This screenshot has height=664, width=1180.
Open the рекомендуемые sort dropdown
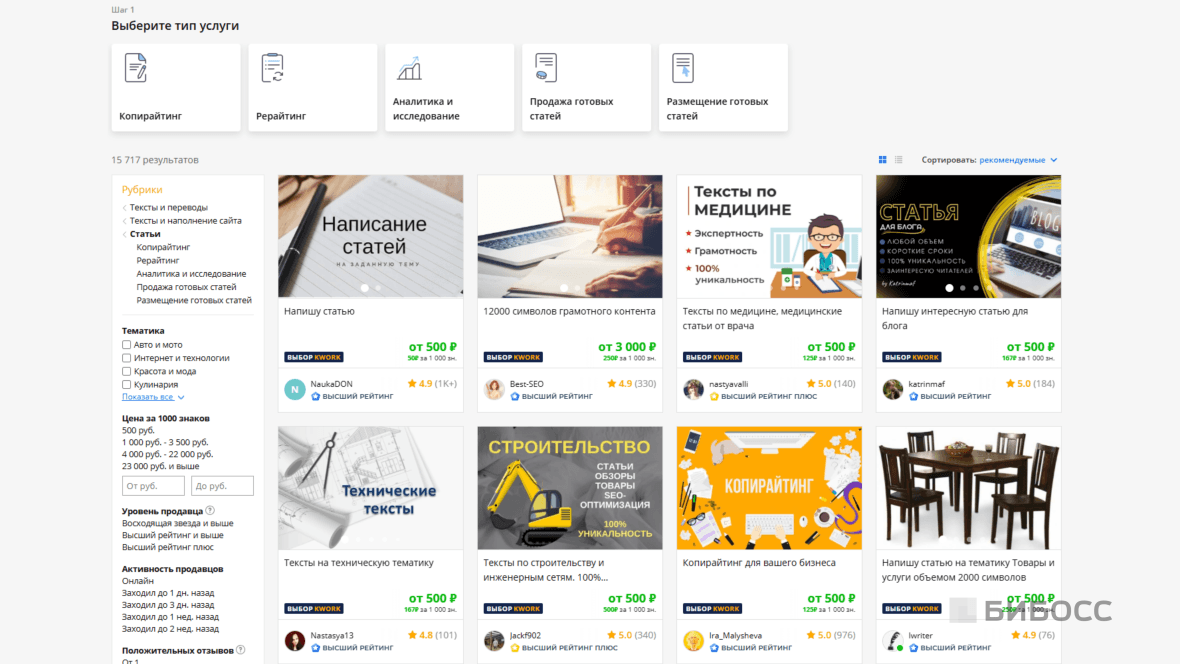pos(1017,160)
